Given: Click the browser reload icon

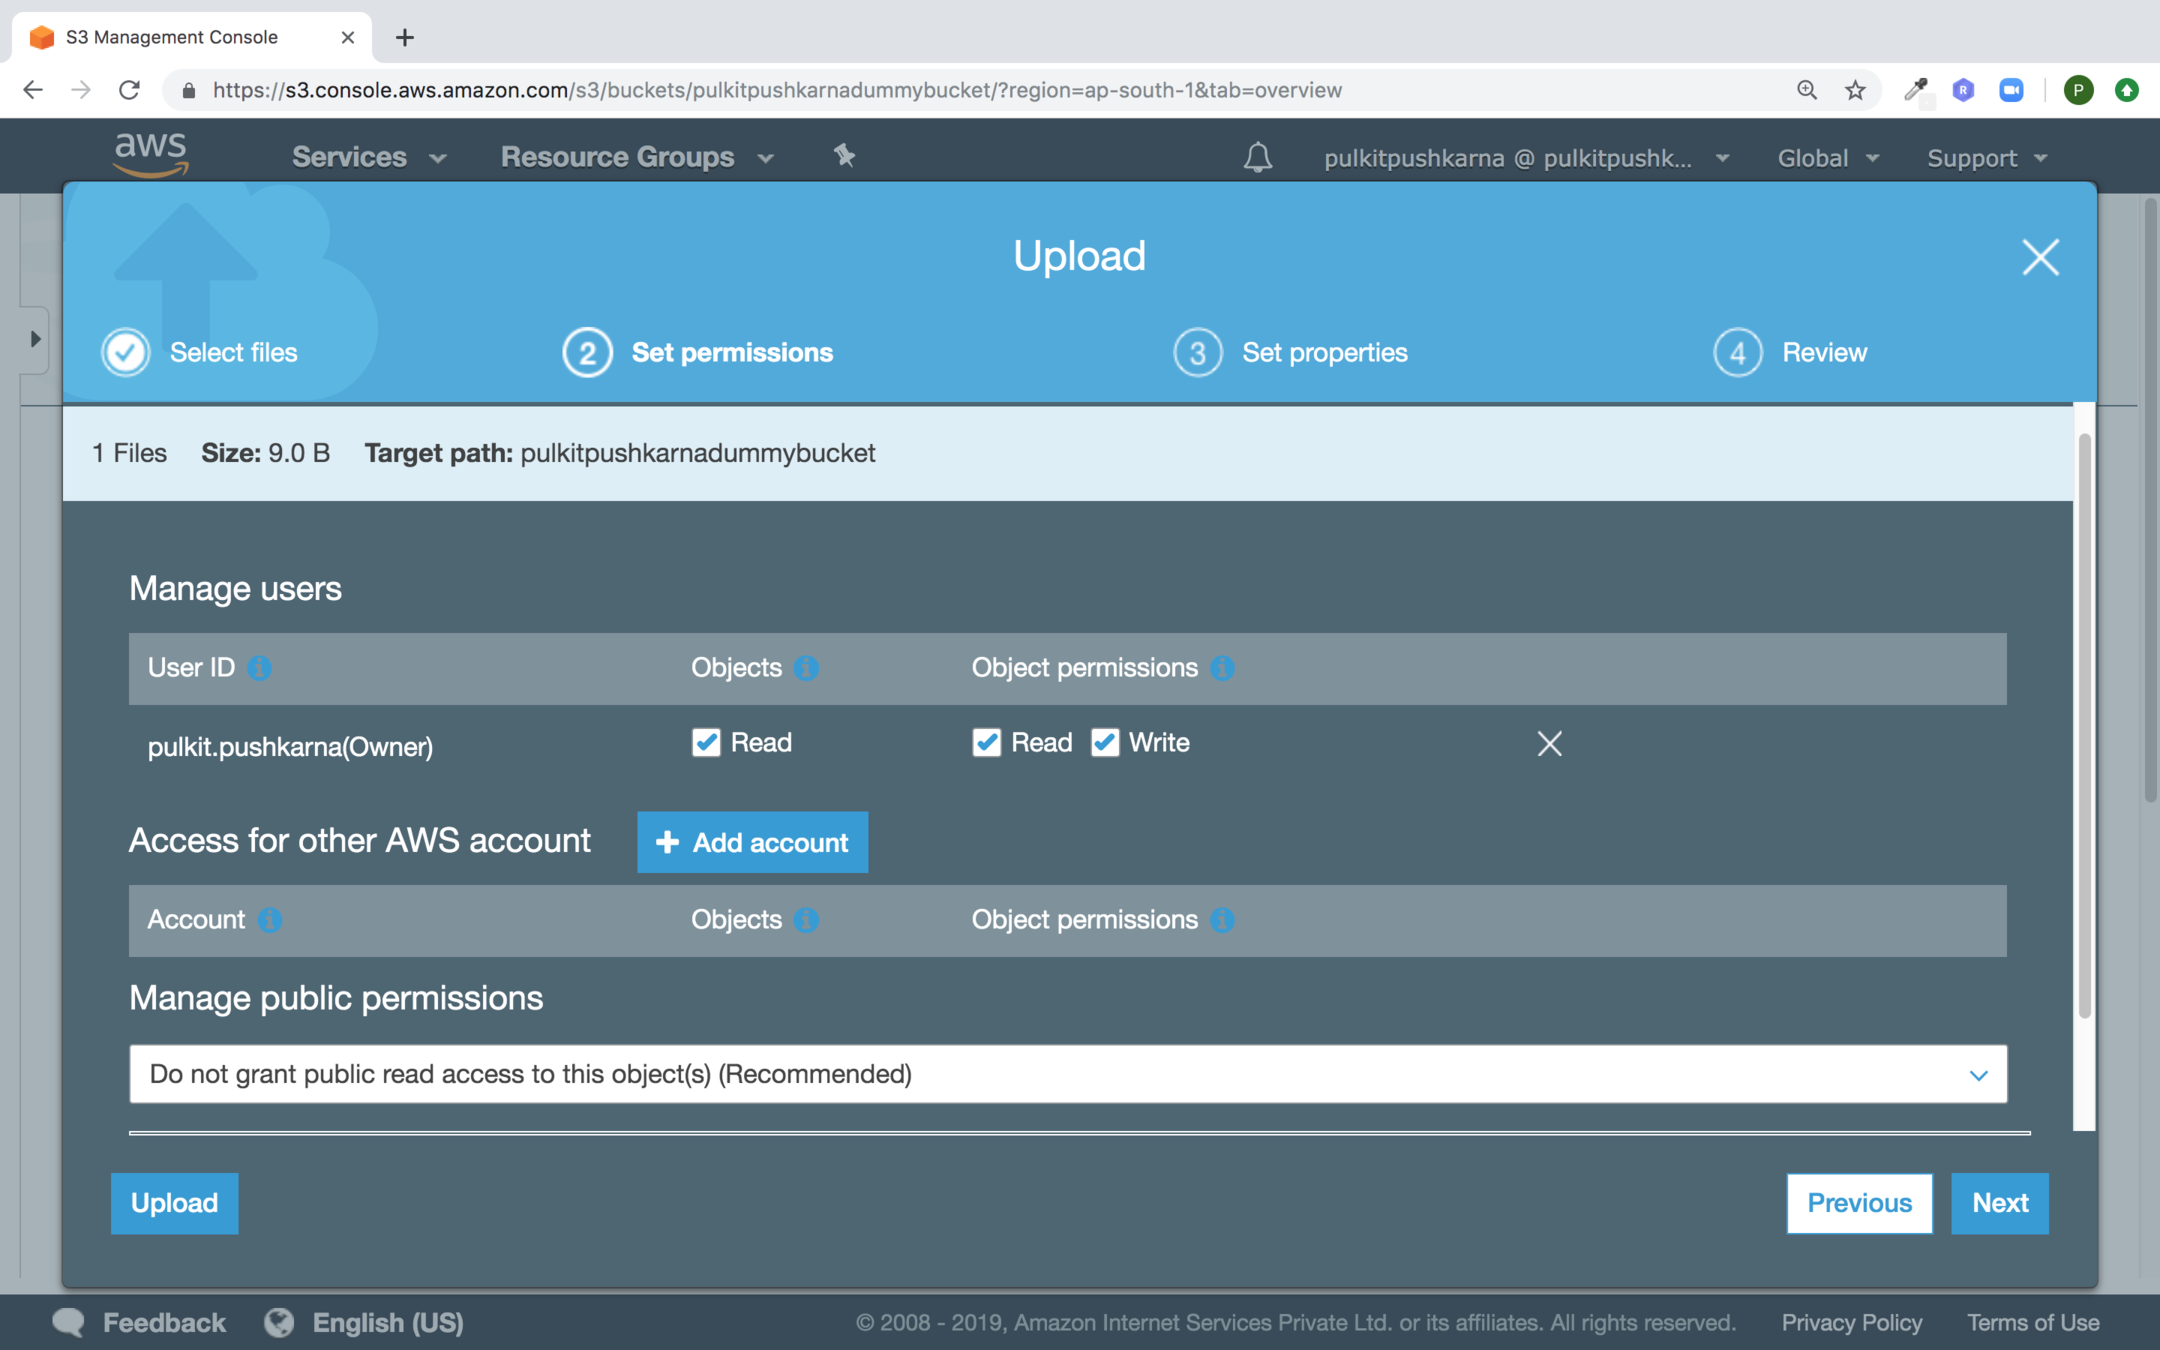Looking at the screenshot, I should [129, 90].
